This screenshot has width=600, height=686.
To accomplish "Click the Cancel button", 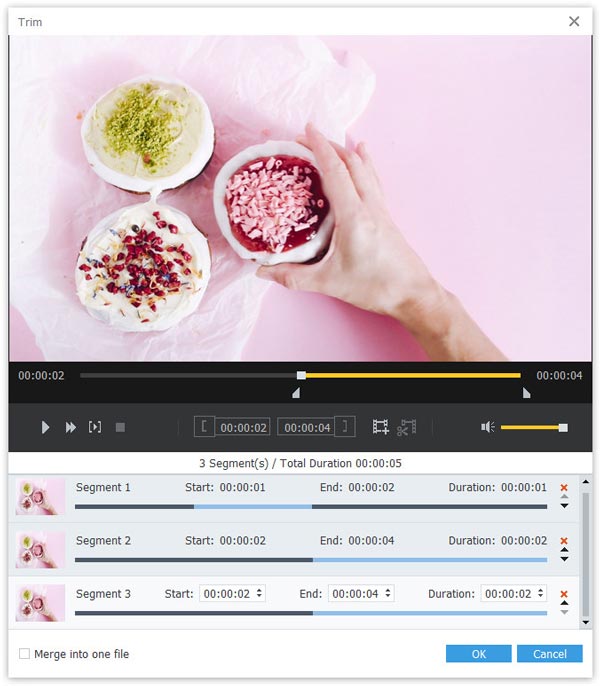I will pos(549,654).
